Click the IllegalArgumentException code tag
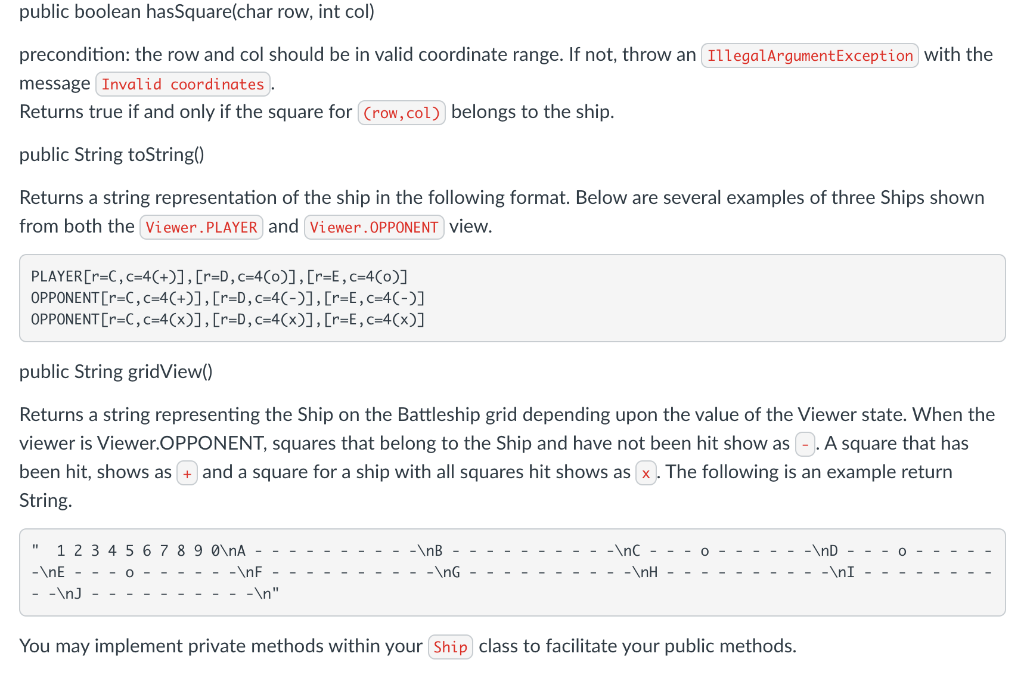This screenshot has width=1024, height=675. pyautogui.click(x=809, y=55)
